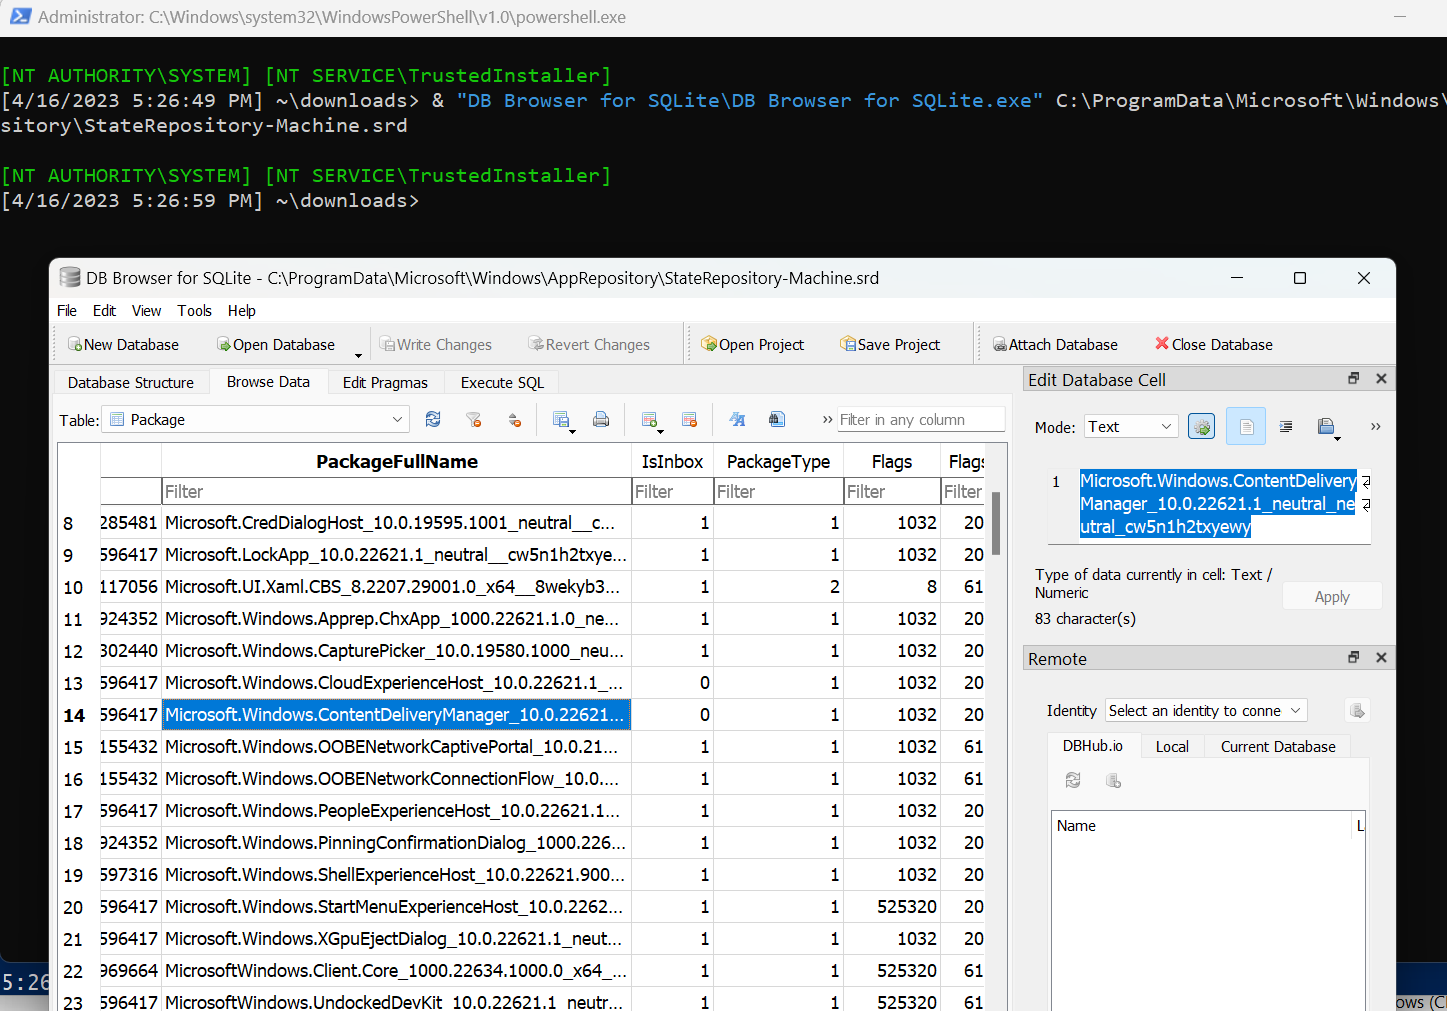Open the Help menu
Viewport: 1447px width, 1011px height.
[x=242, y=311]
